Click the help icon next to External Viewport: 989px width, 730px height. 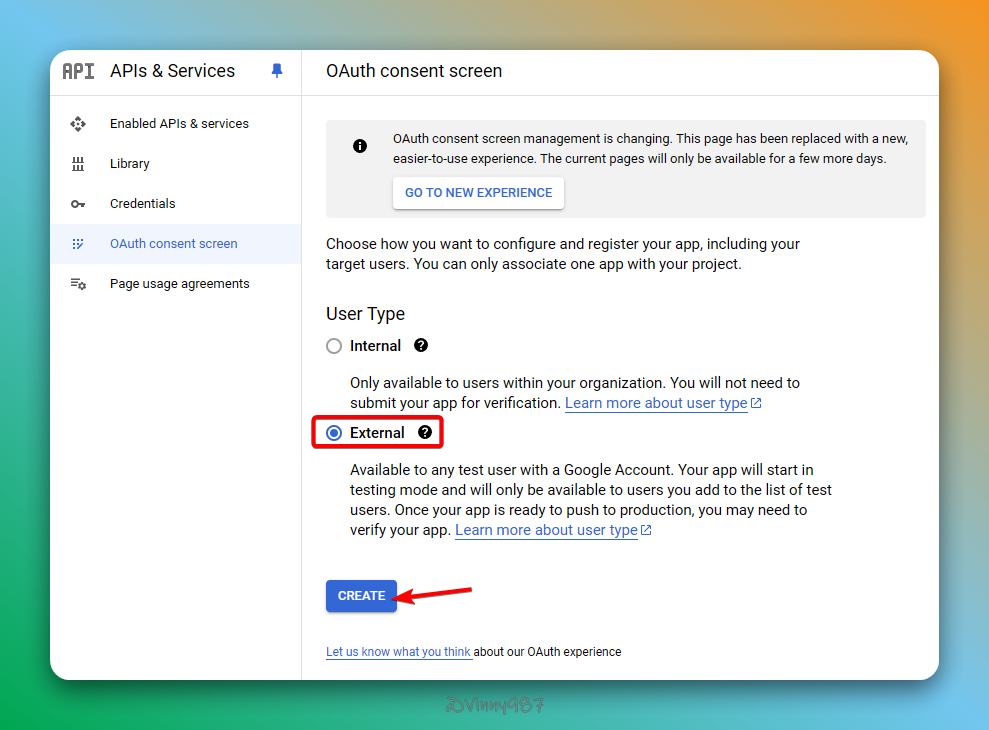425,433
